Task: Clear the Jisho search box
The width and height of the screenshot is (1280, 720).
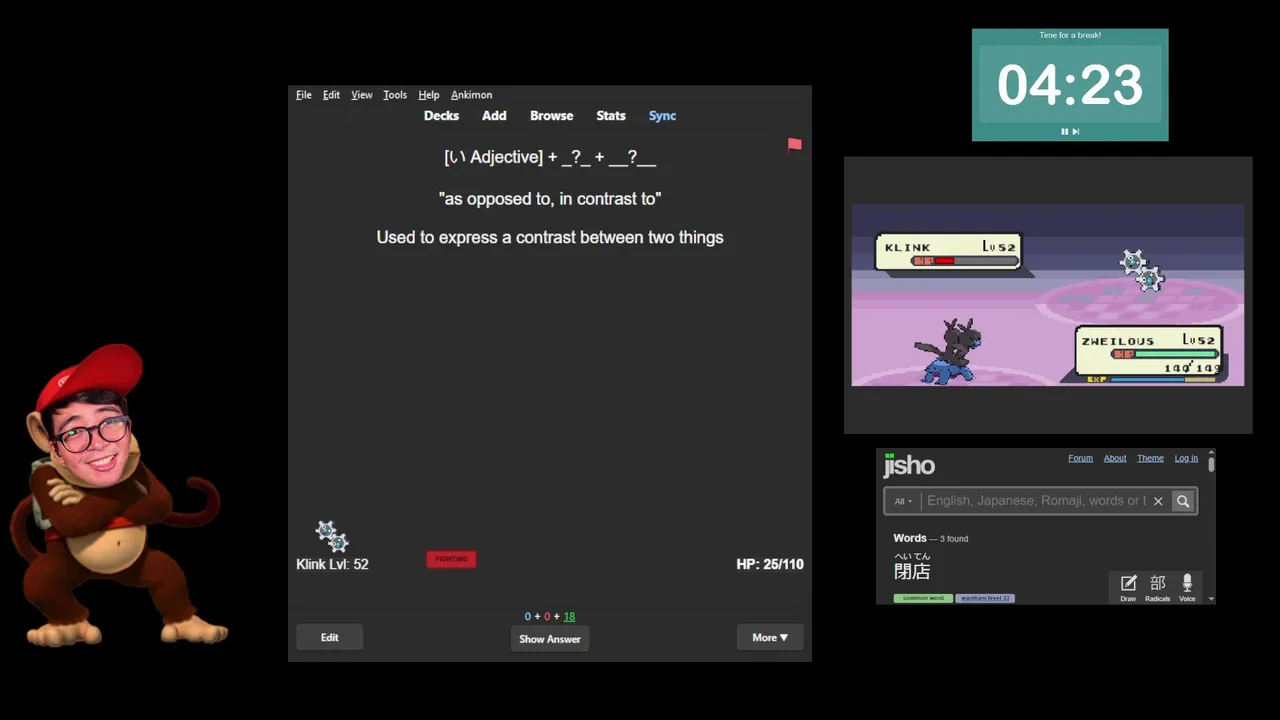Action: tap(1158, 501)
